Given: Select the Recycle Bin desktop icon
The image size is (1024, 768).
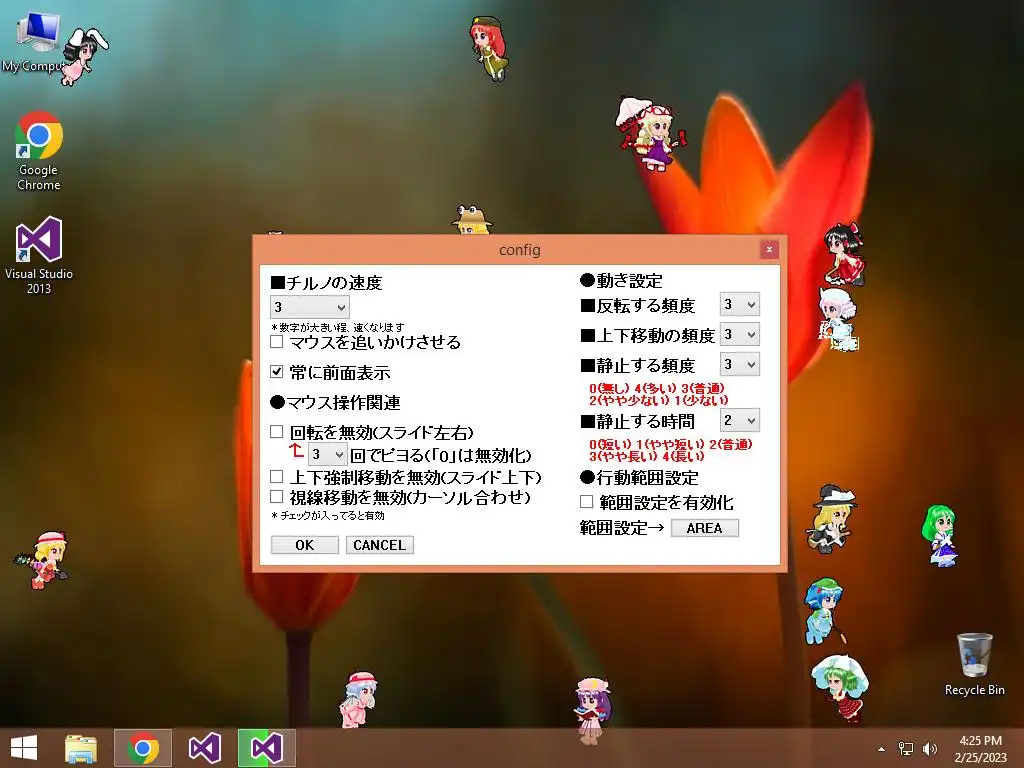Looking at the screenshot, I should (974, 664).
